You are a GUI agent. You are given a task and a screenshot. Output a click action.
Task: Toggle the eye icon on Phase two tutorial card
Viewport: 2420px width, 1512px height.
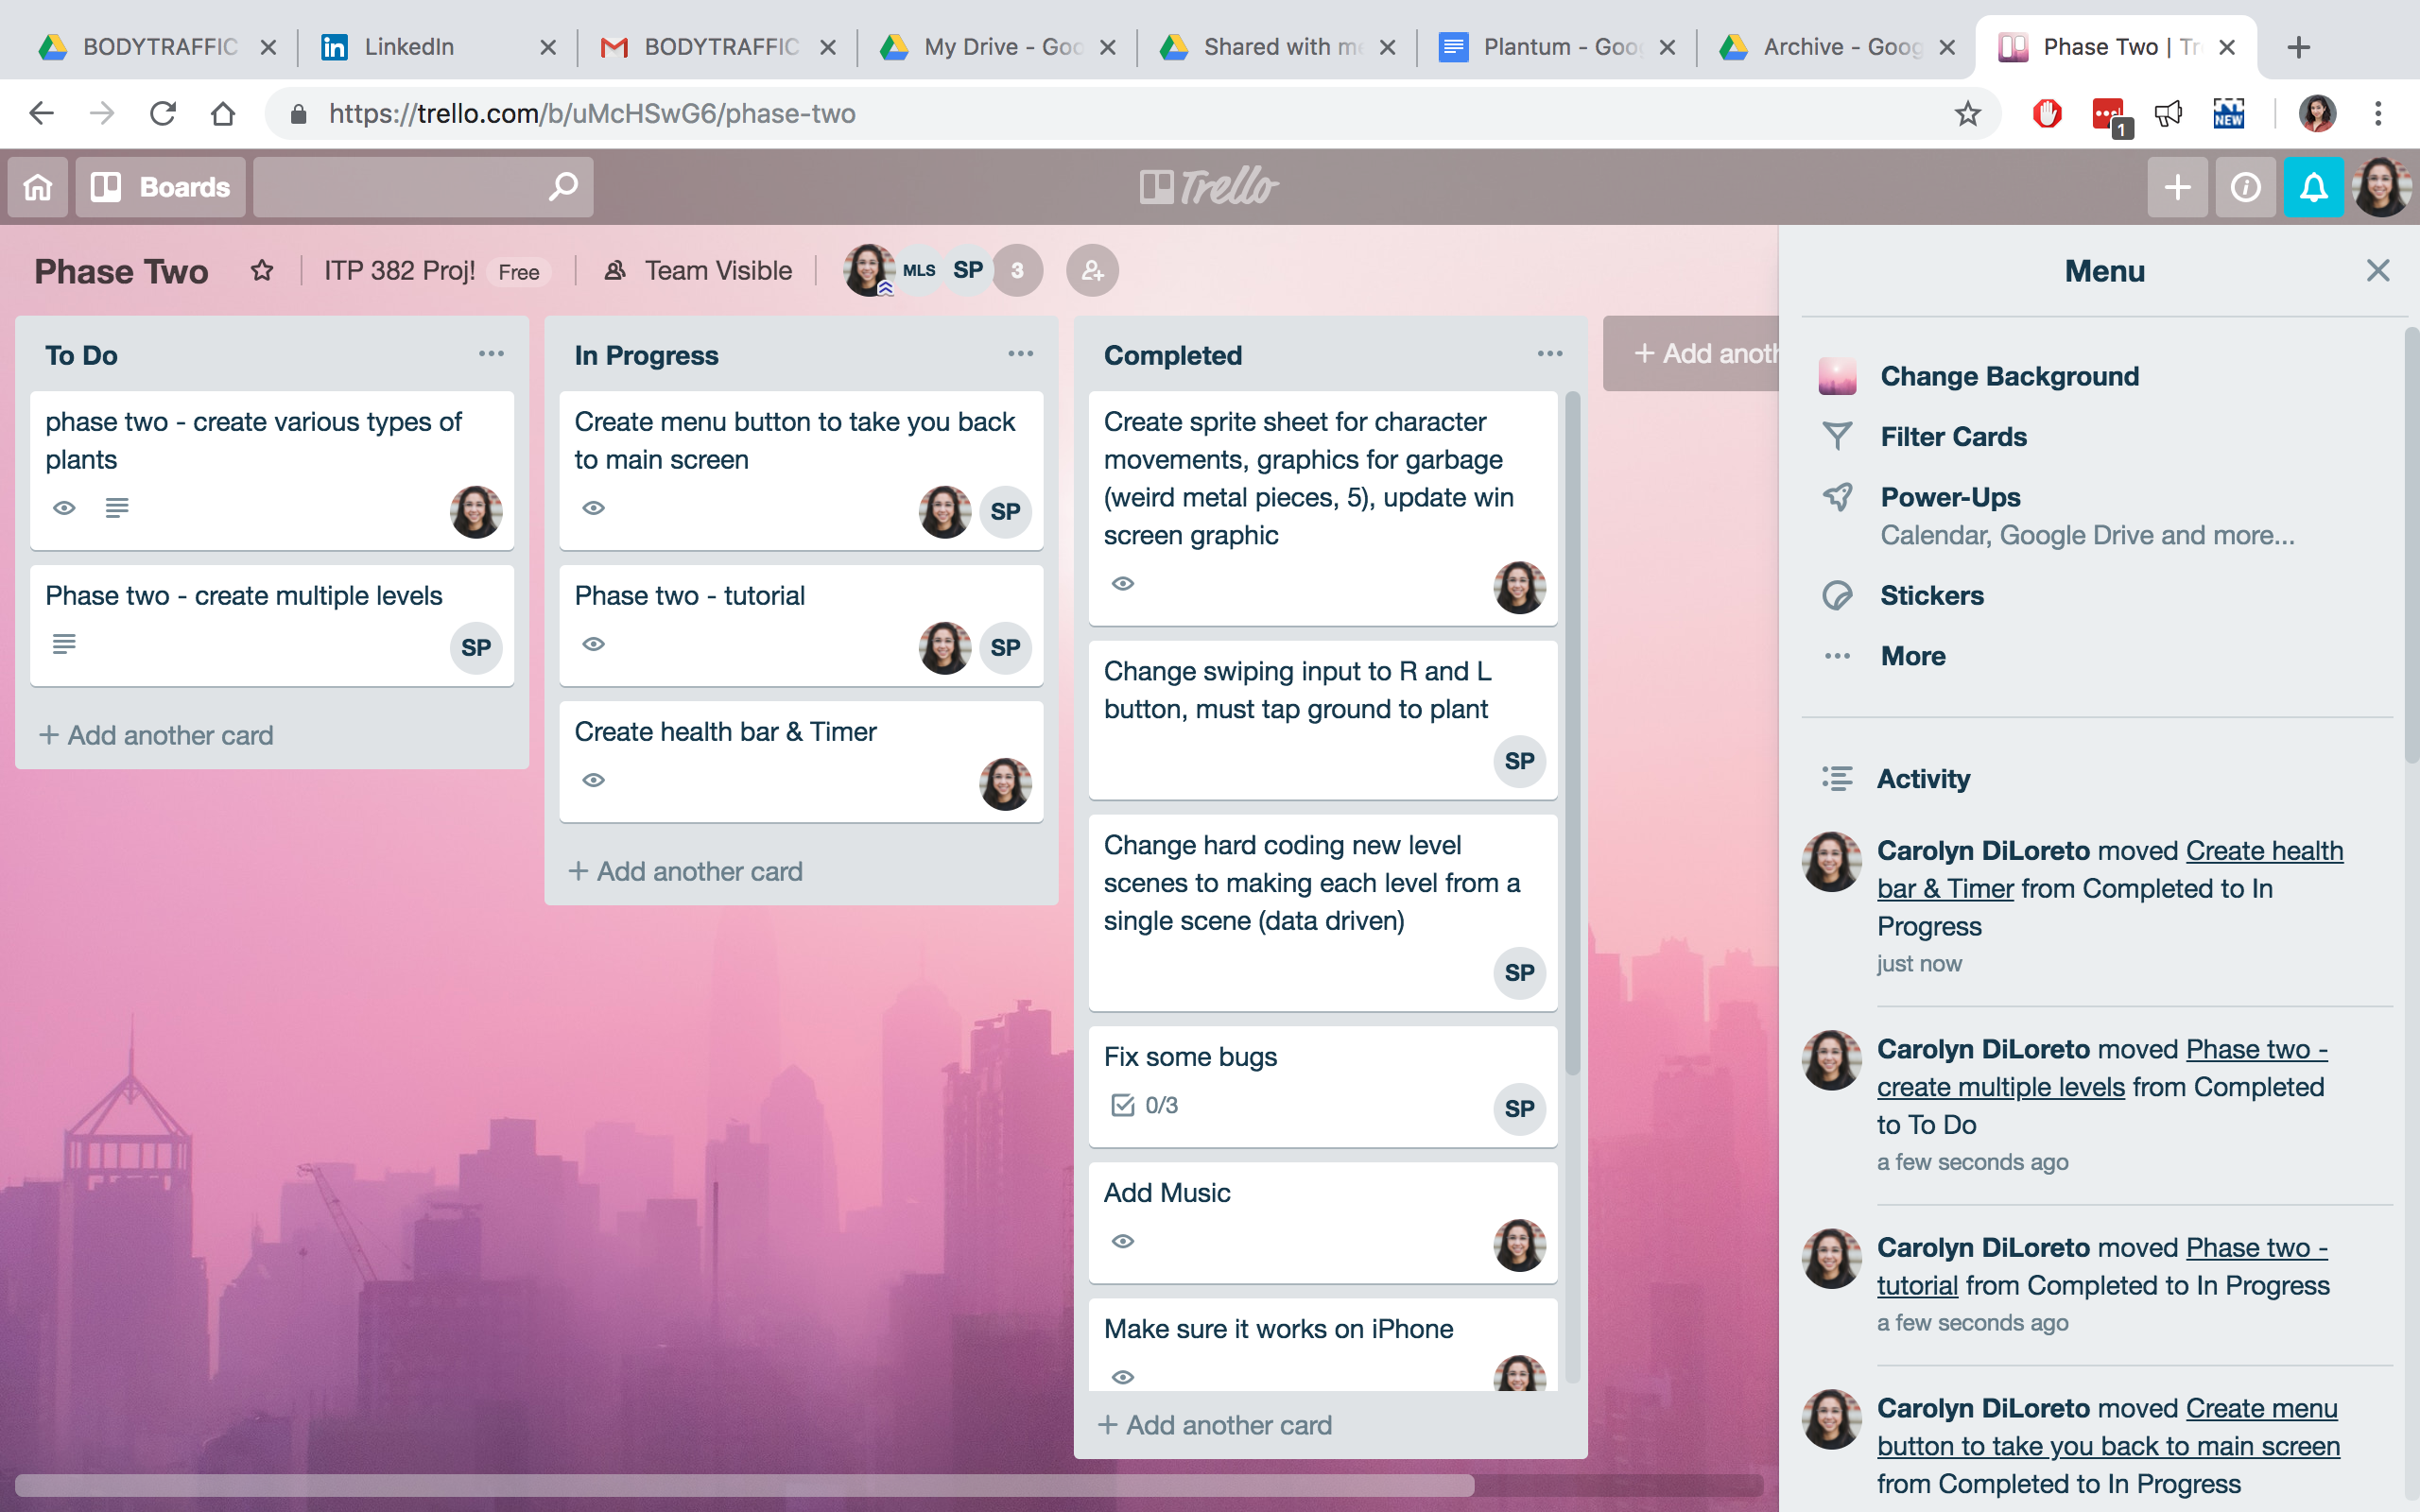point(594,644)
